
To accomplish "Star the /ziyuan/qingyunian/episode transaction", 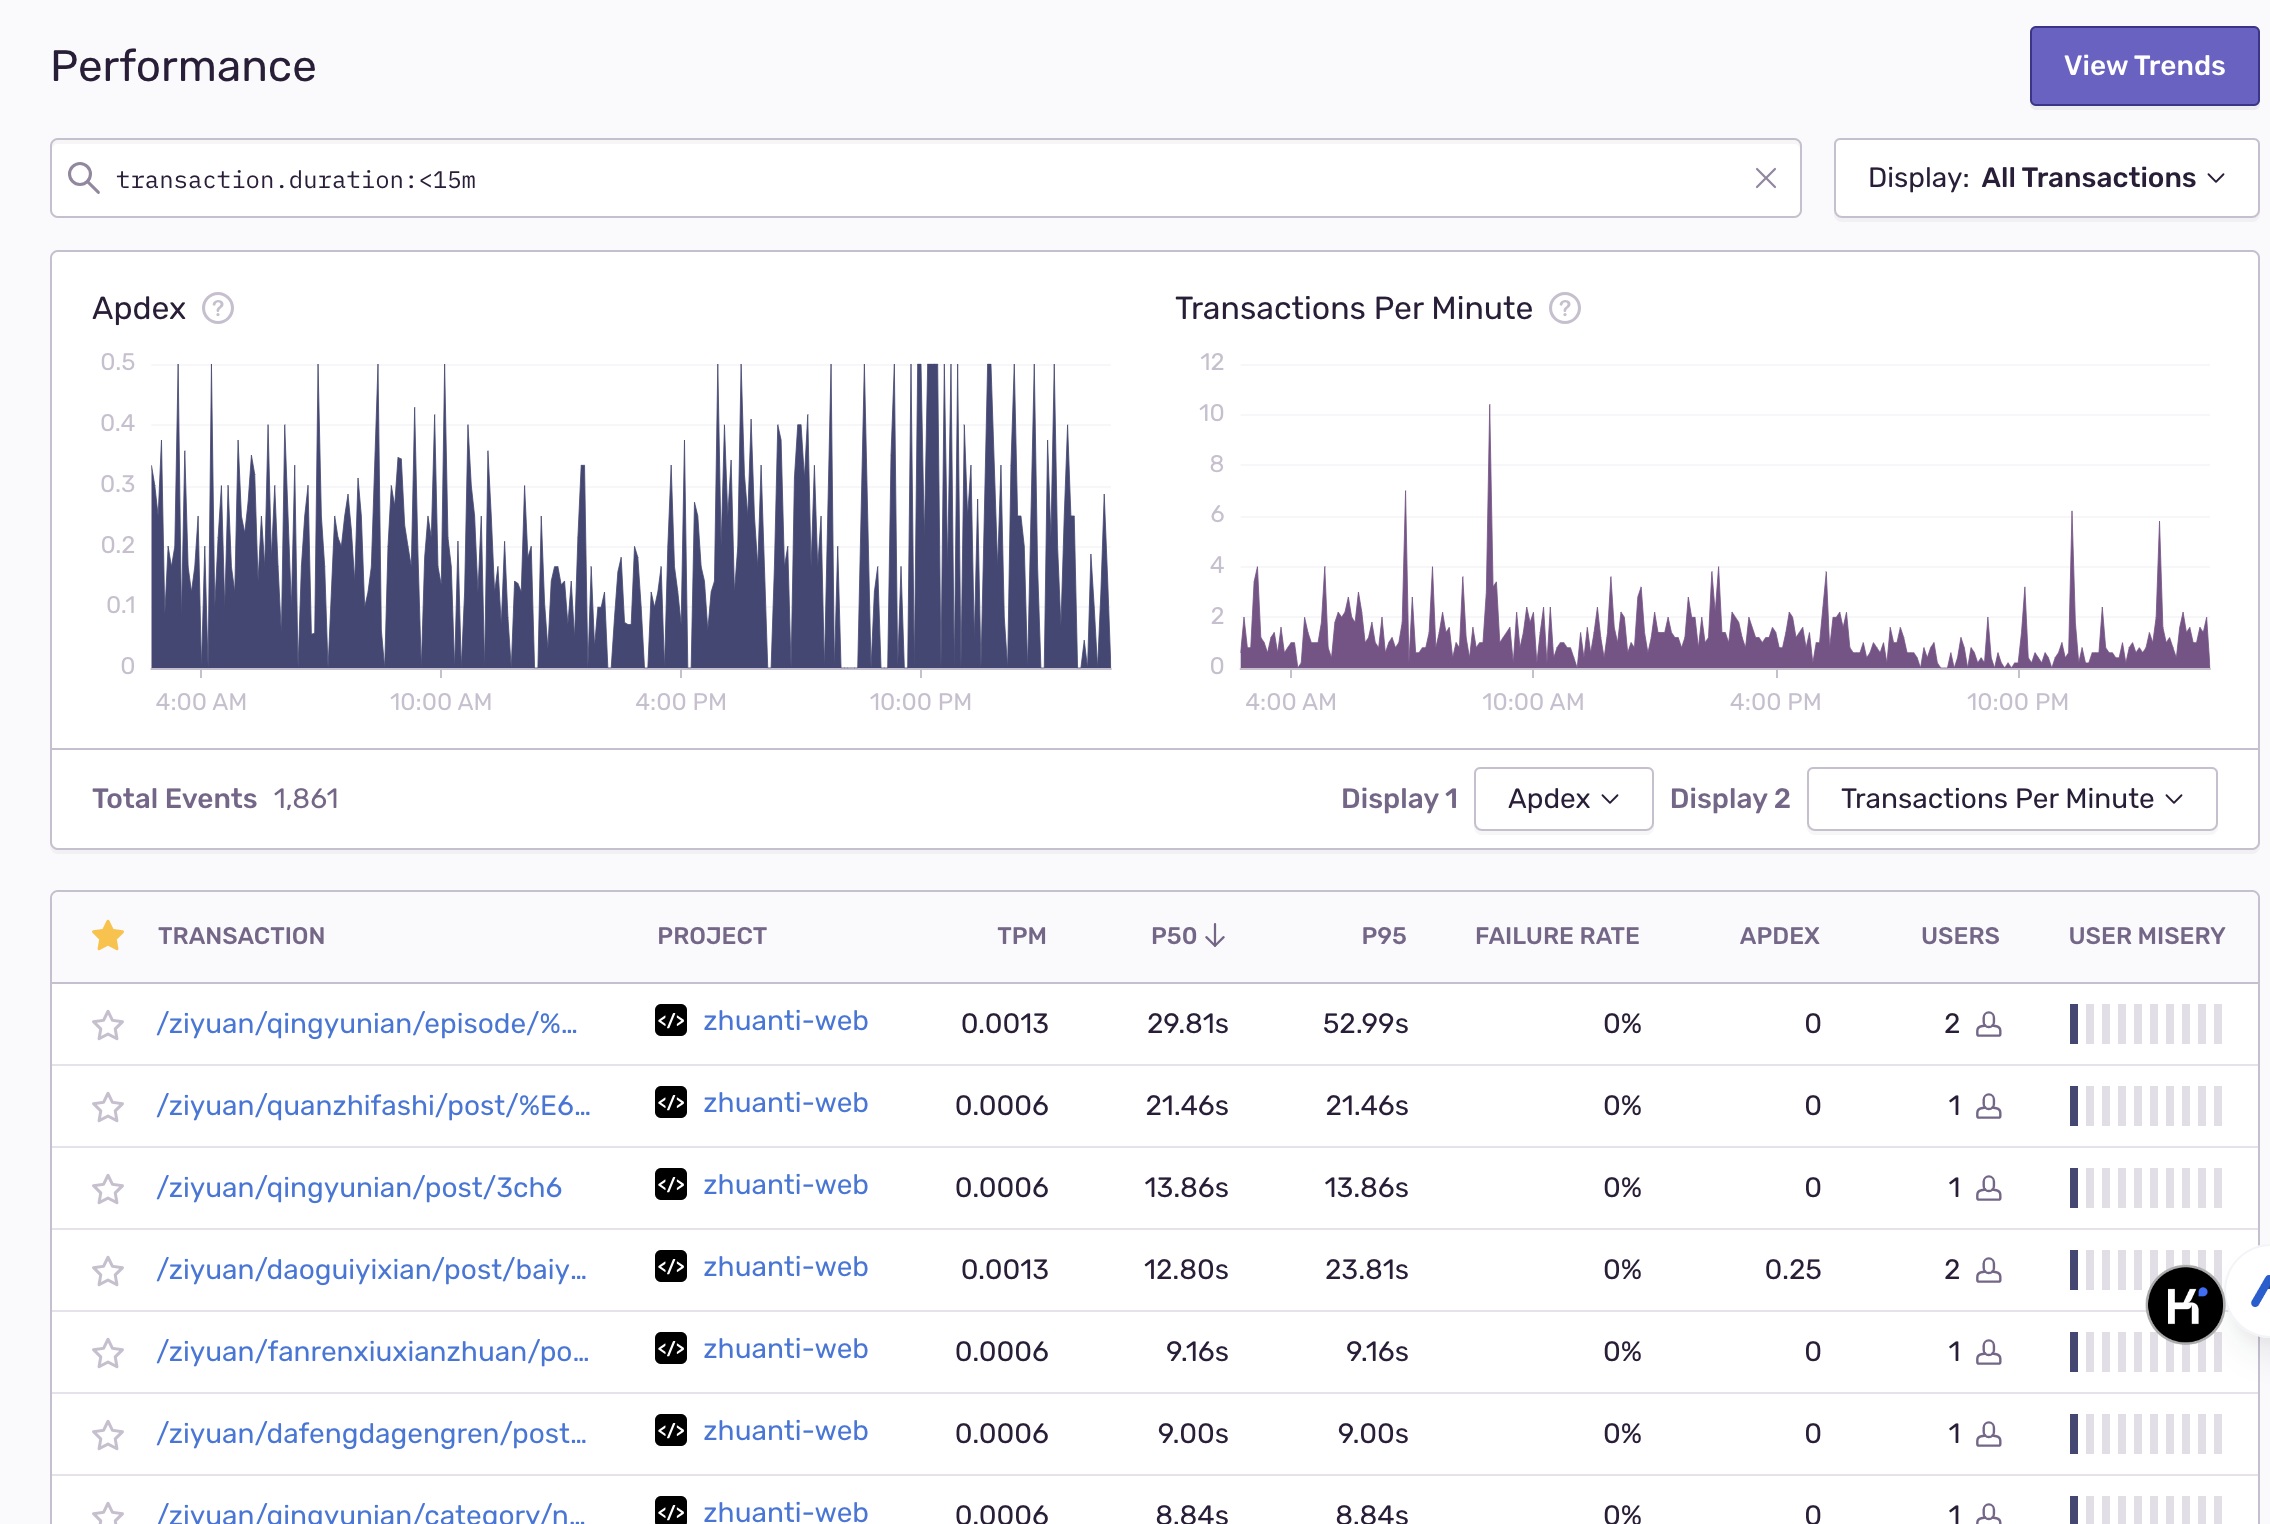I will [x=108, y=1025].
